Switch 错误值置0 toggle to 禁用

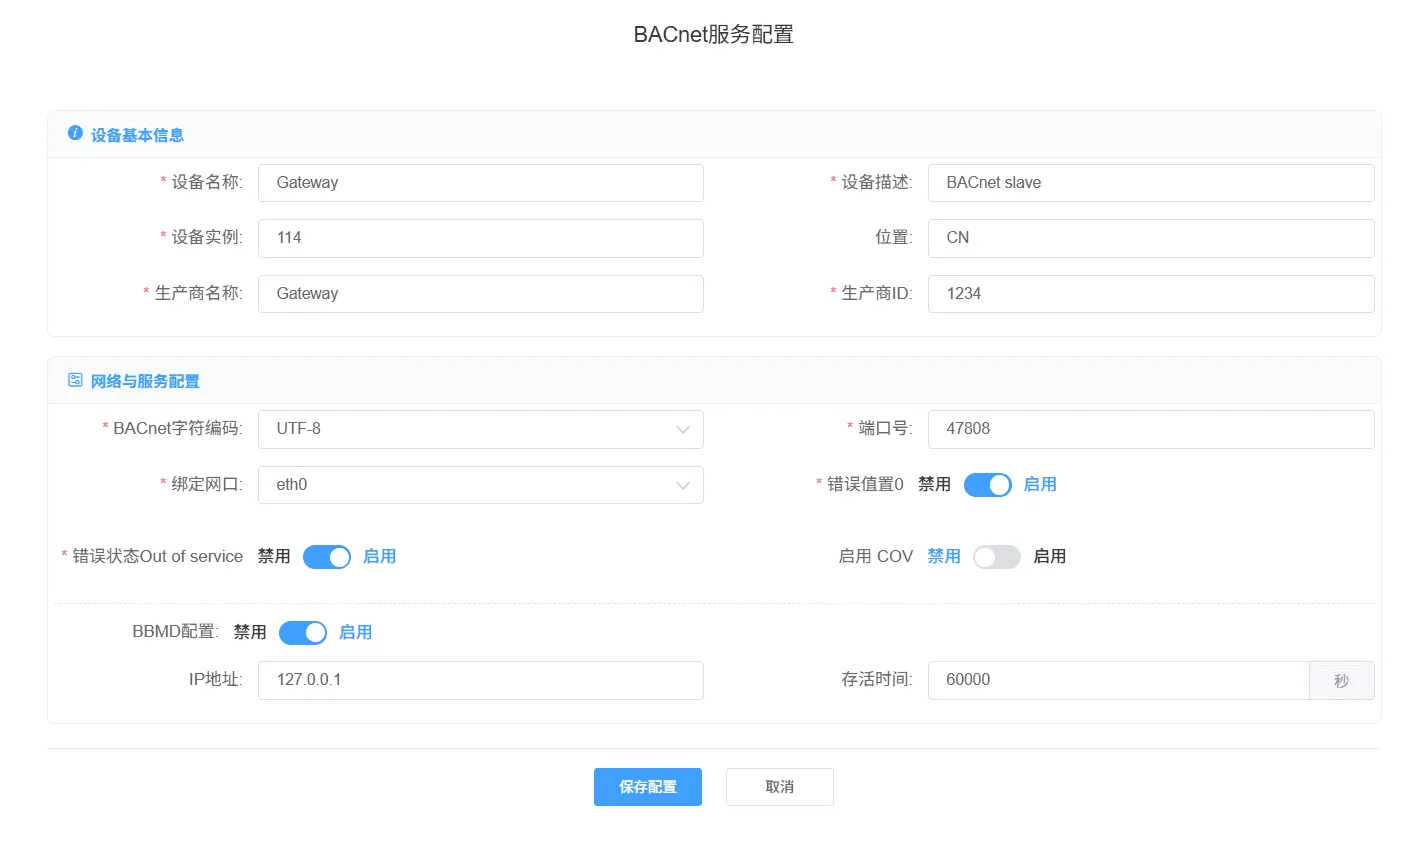tap(988, 484)
